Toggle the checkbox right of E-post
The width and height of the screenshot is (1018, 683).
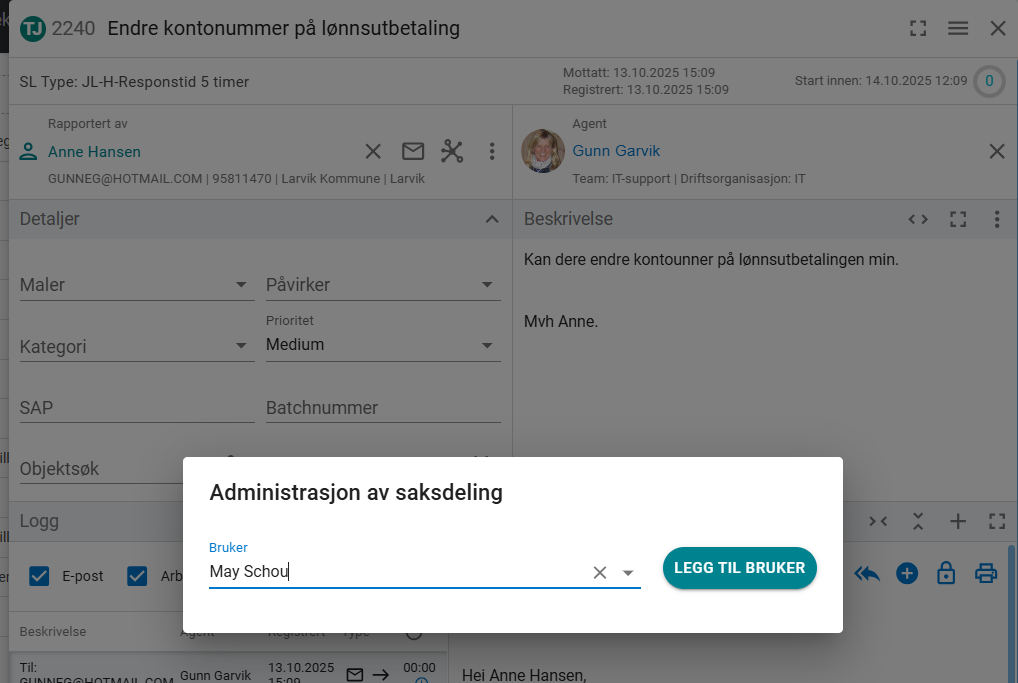(x=138, y=576)
